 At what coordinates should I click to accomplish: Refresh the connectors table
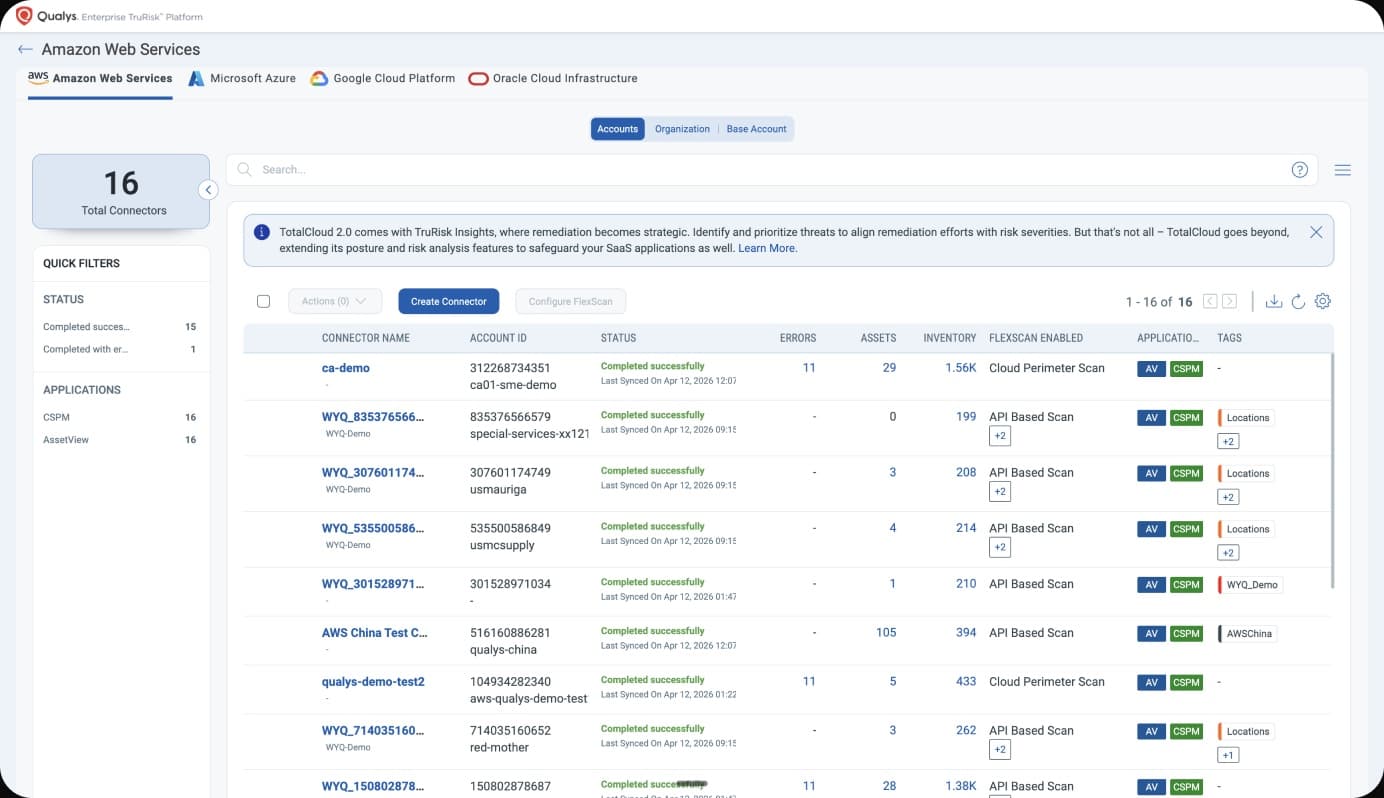tap(1298, 301)
